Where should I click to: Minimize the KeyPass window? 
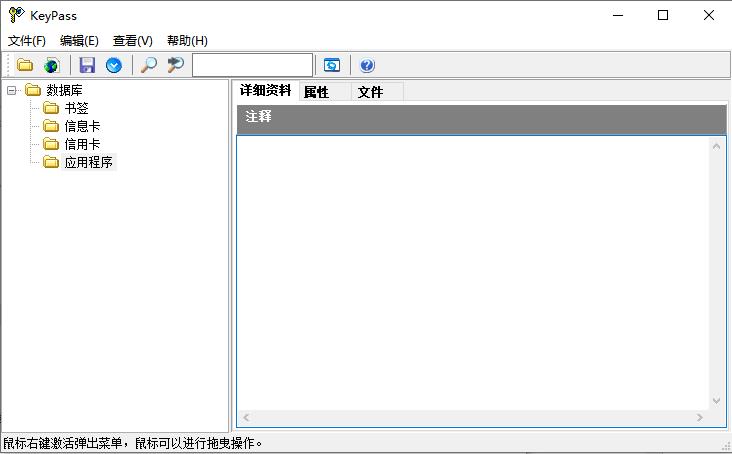[x=618, y=15]
